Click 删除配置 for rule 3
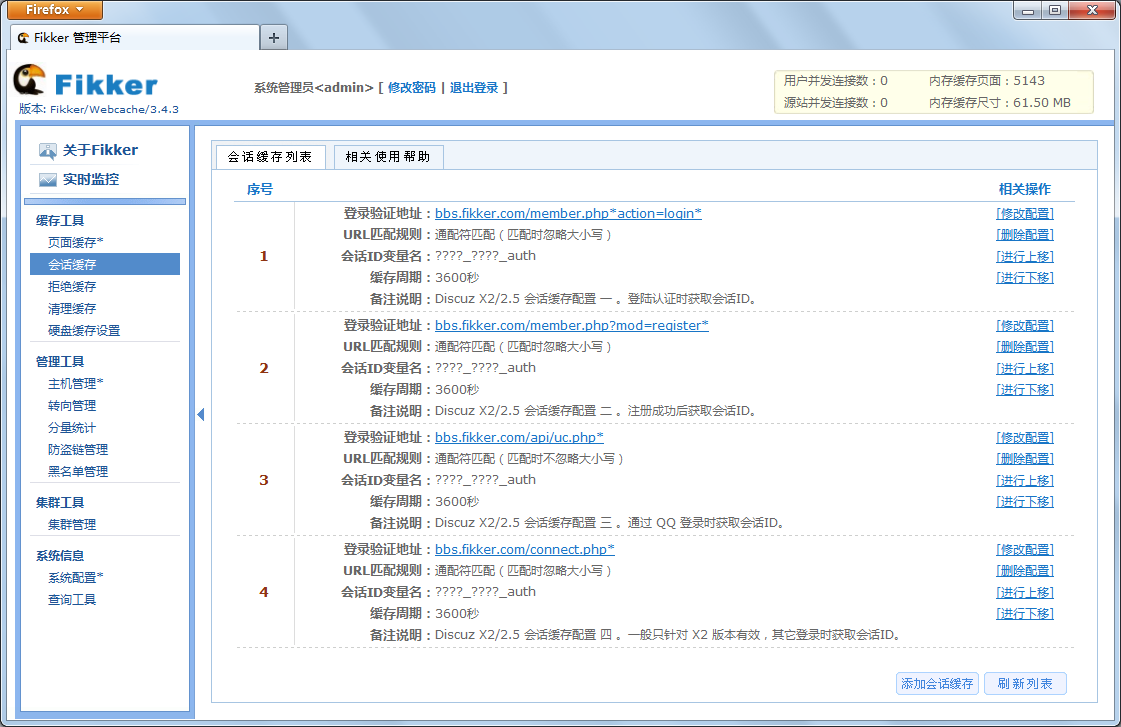The image size is (1121, 727). [1025, 459]
